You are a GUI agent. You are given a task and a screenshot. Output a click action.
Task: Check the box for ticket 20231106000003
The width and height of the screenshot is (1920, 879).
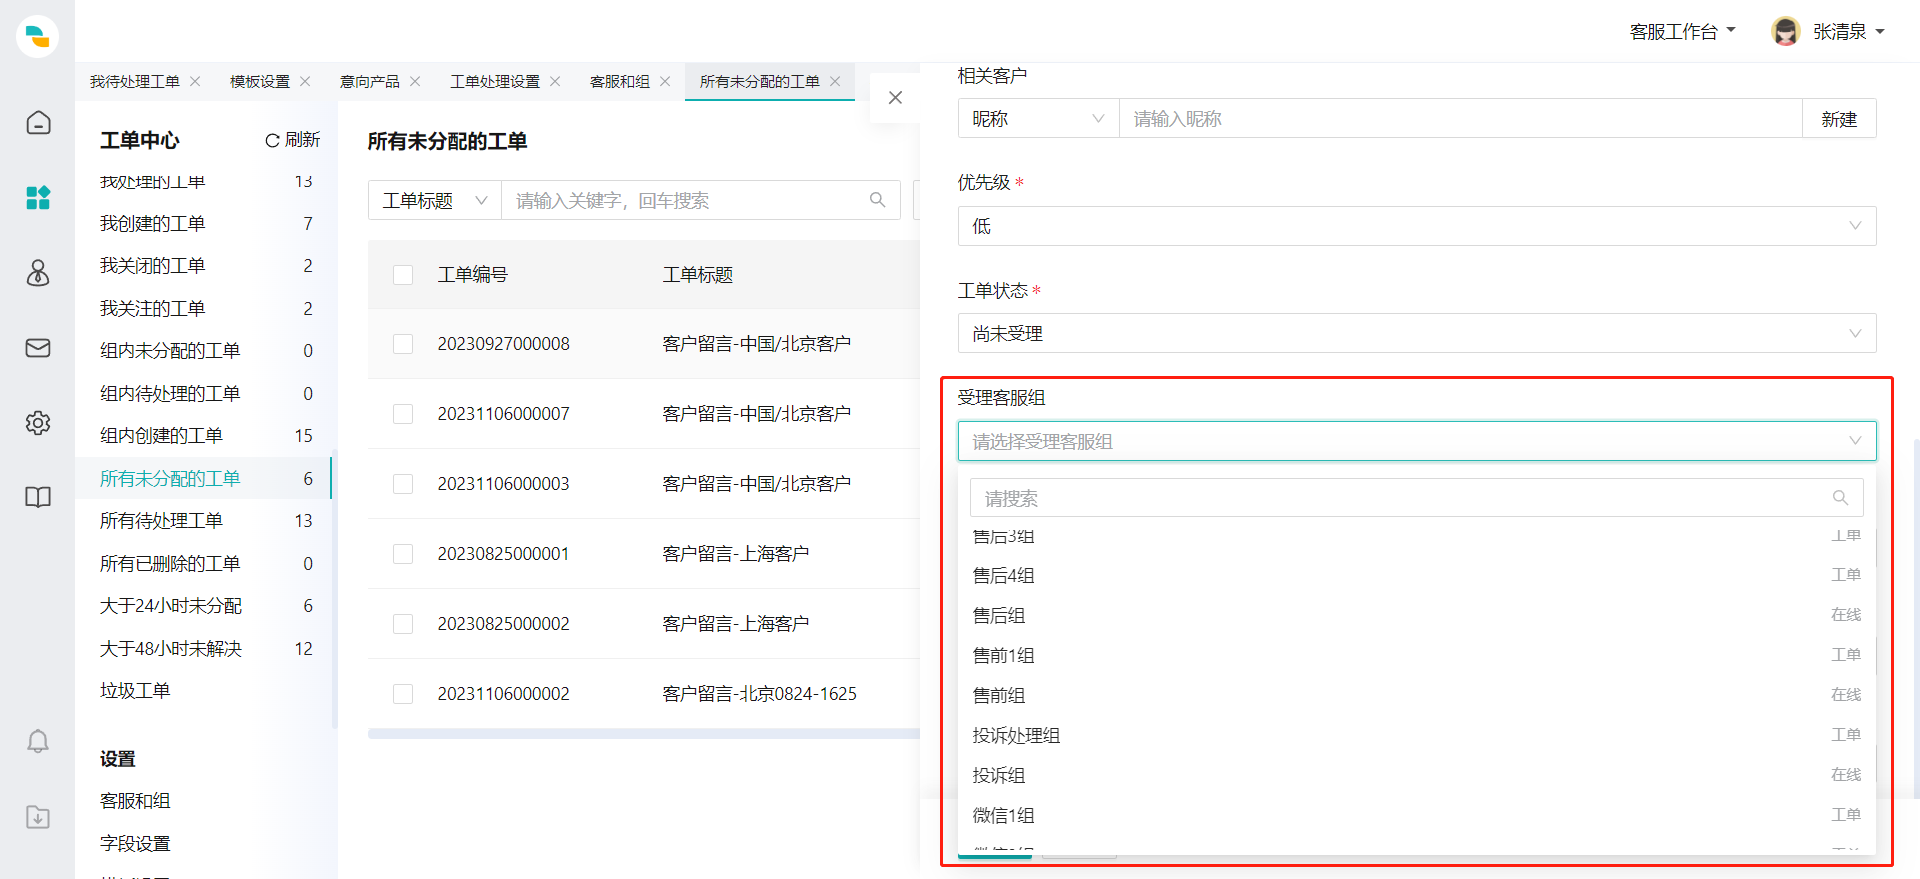tap(403, 484)
